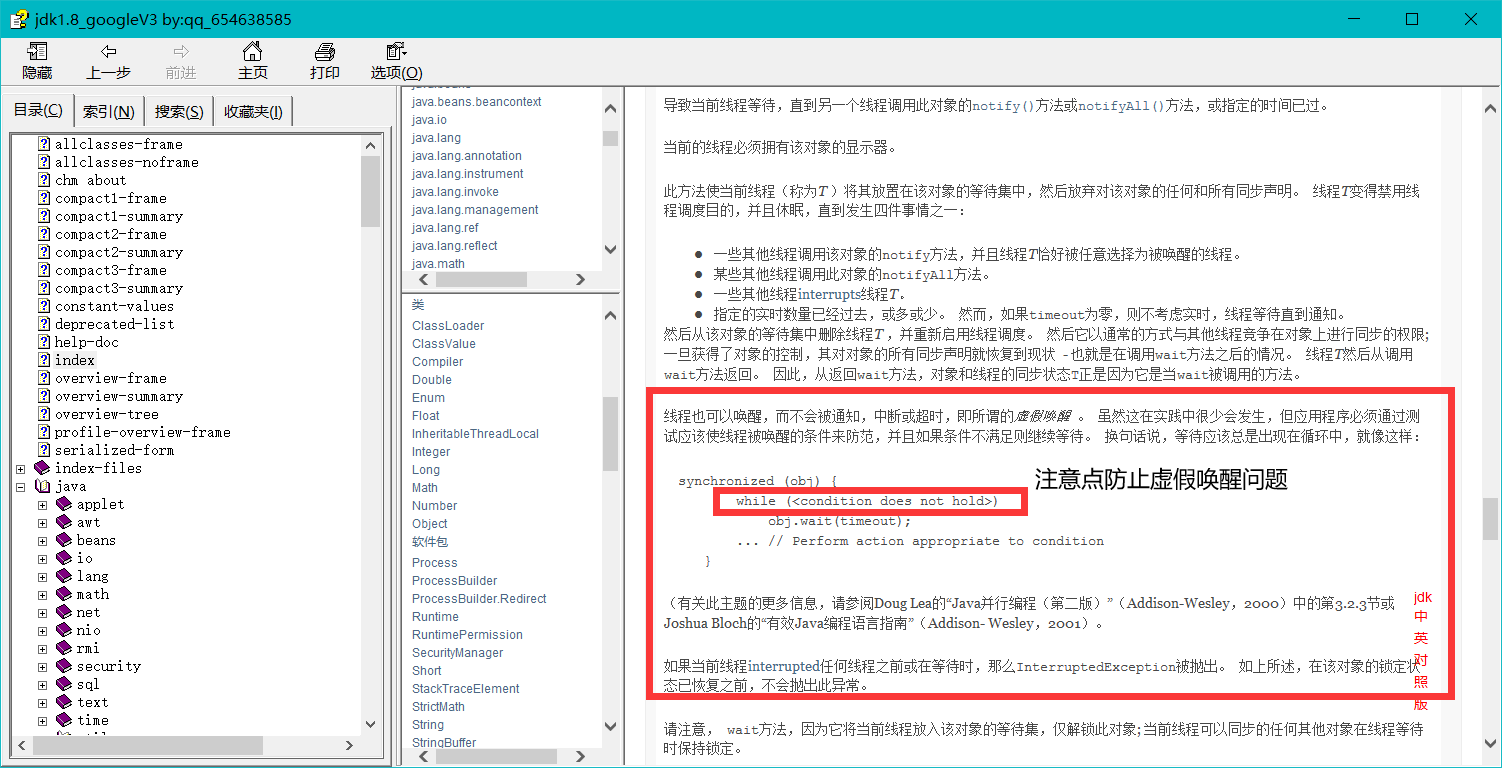Click the chm about topic icon
Viewport: 1502px width, 768px height.
(44, 180)
